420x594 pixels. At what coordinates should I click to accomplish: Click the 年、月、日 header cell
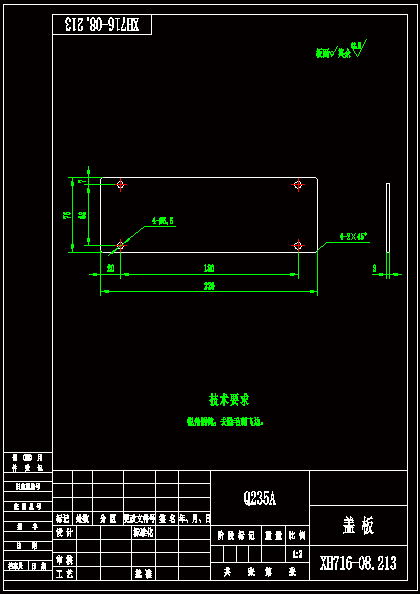pos(195,519)
